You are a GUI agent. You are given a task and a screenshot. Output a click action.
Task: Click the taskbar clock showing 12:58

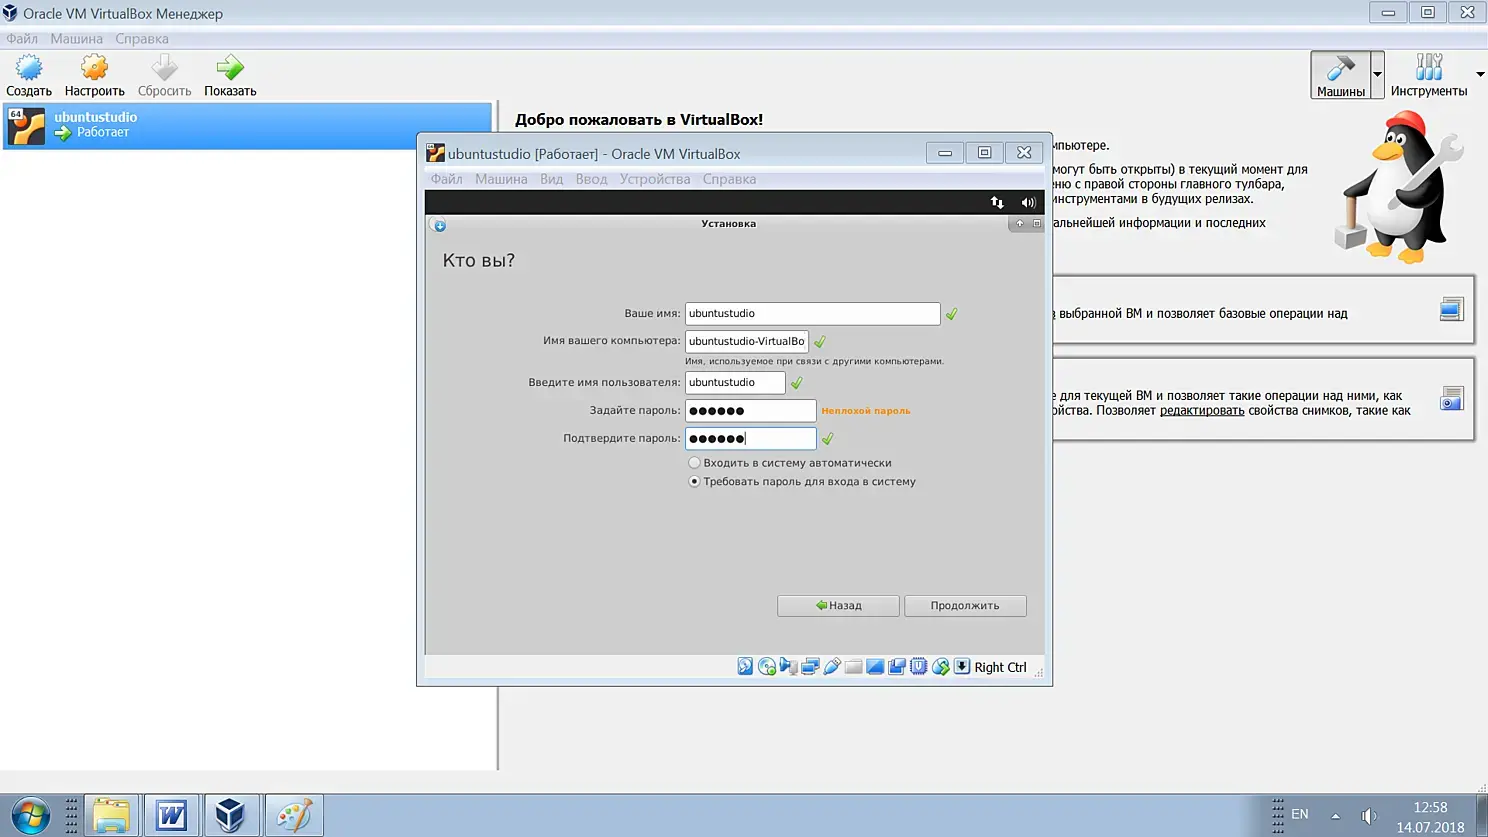pyautogui.click(x=1431, y=807)
